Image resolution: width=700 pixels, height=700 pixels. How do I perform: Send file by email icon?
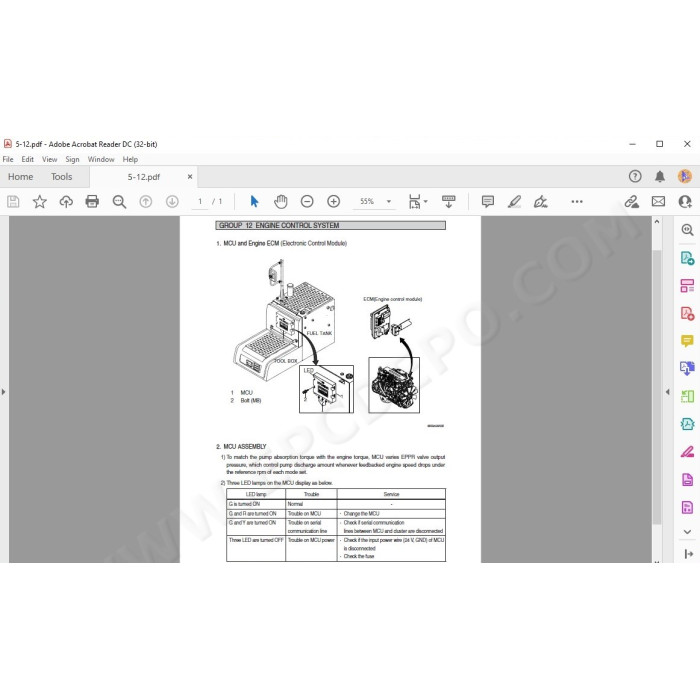(x=658, y=202)
